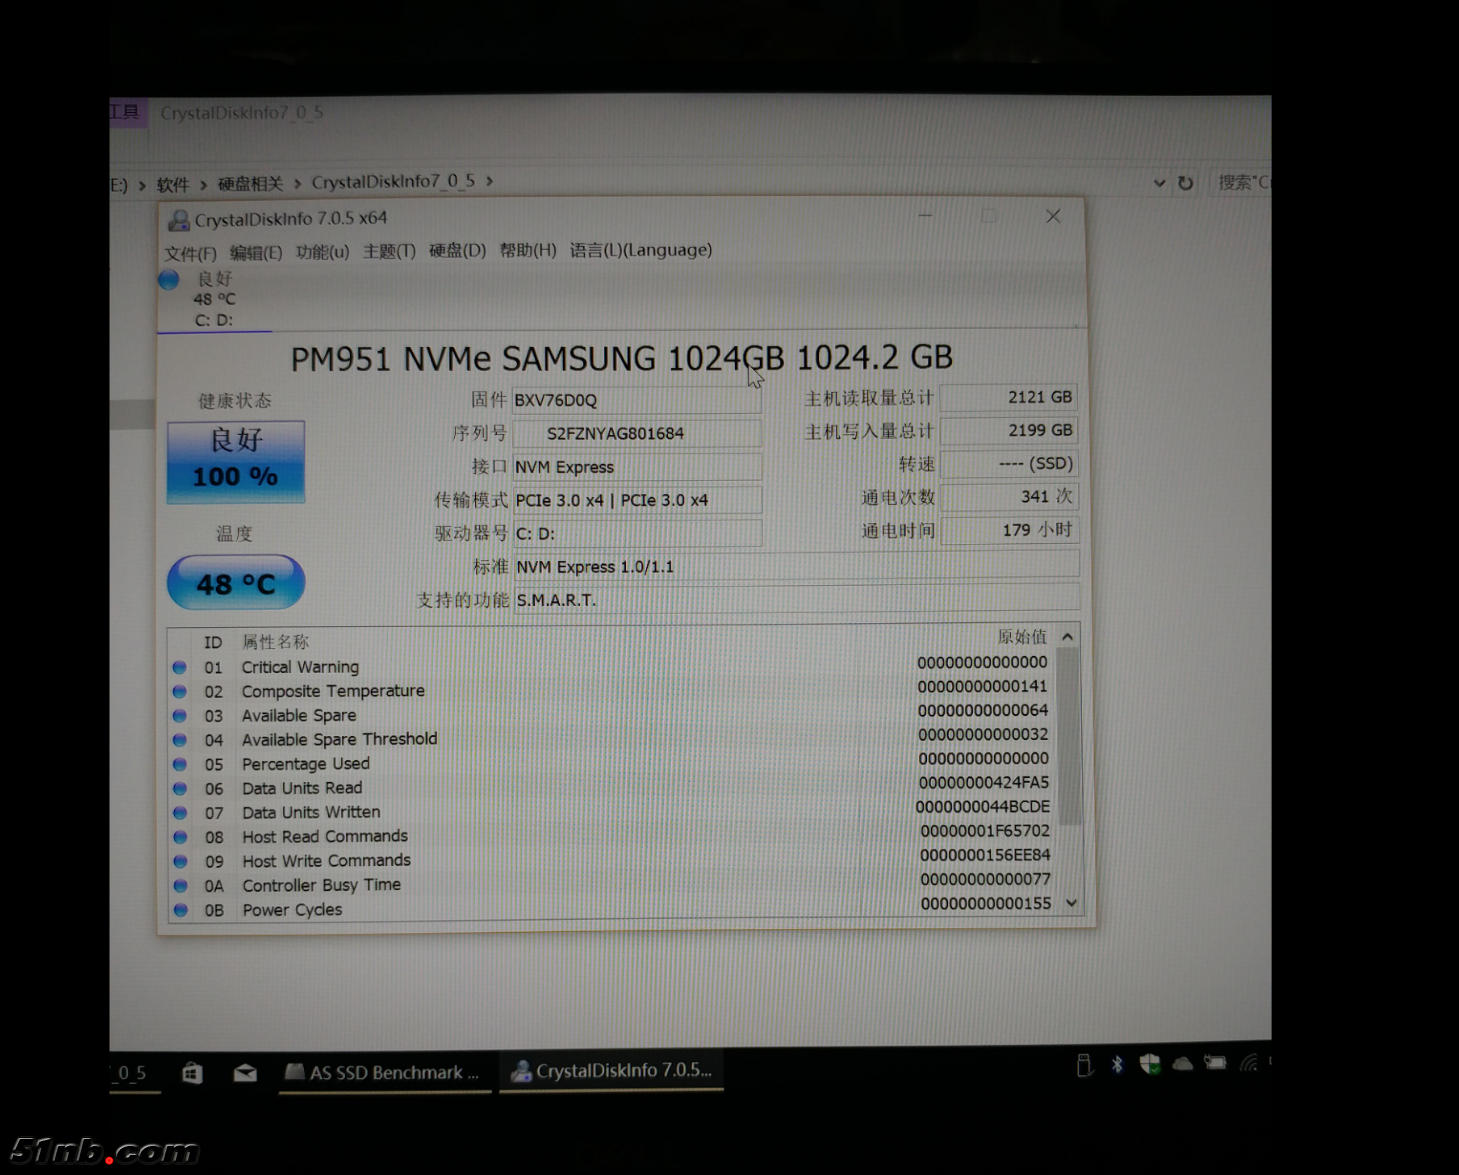This screenshot has height=1175, width=1459.
Task: Click the raw value 0000000044BCDE
Action: (x=983, y=806)
